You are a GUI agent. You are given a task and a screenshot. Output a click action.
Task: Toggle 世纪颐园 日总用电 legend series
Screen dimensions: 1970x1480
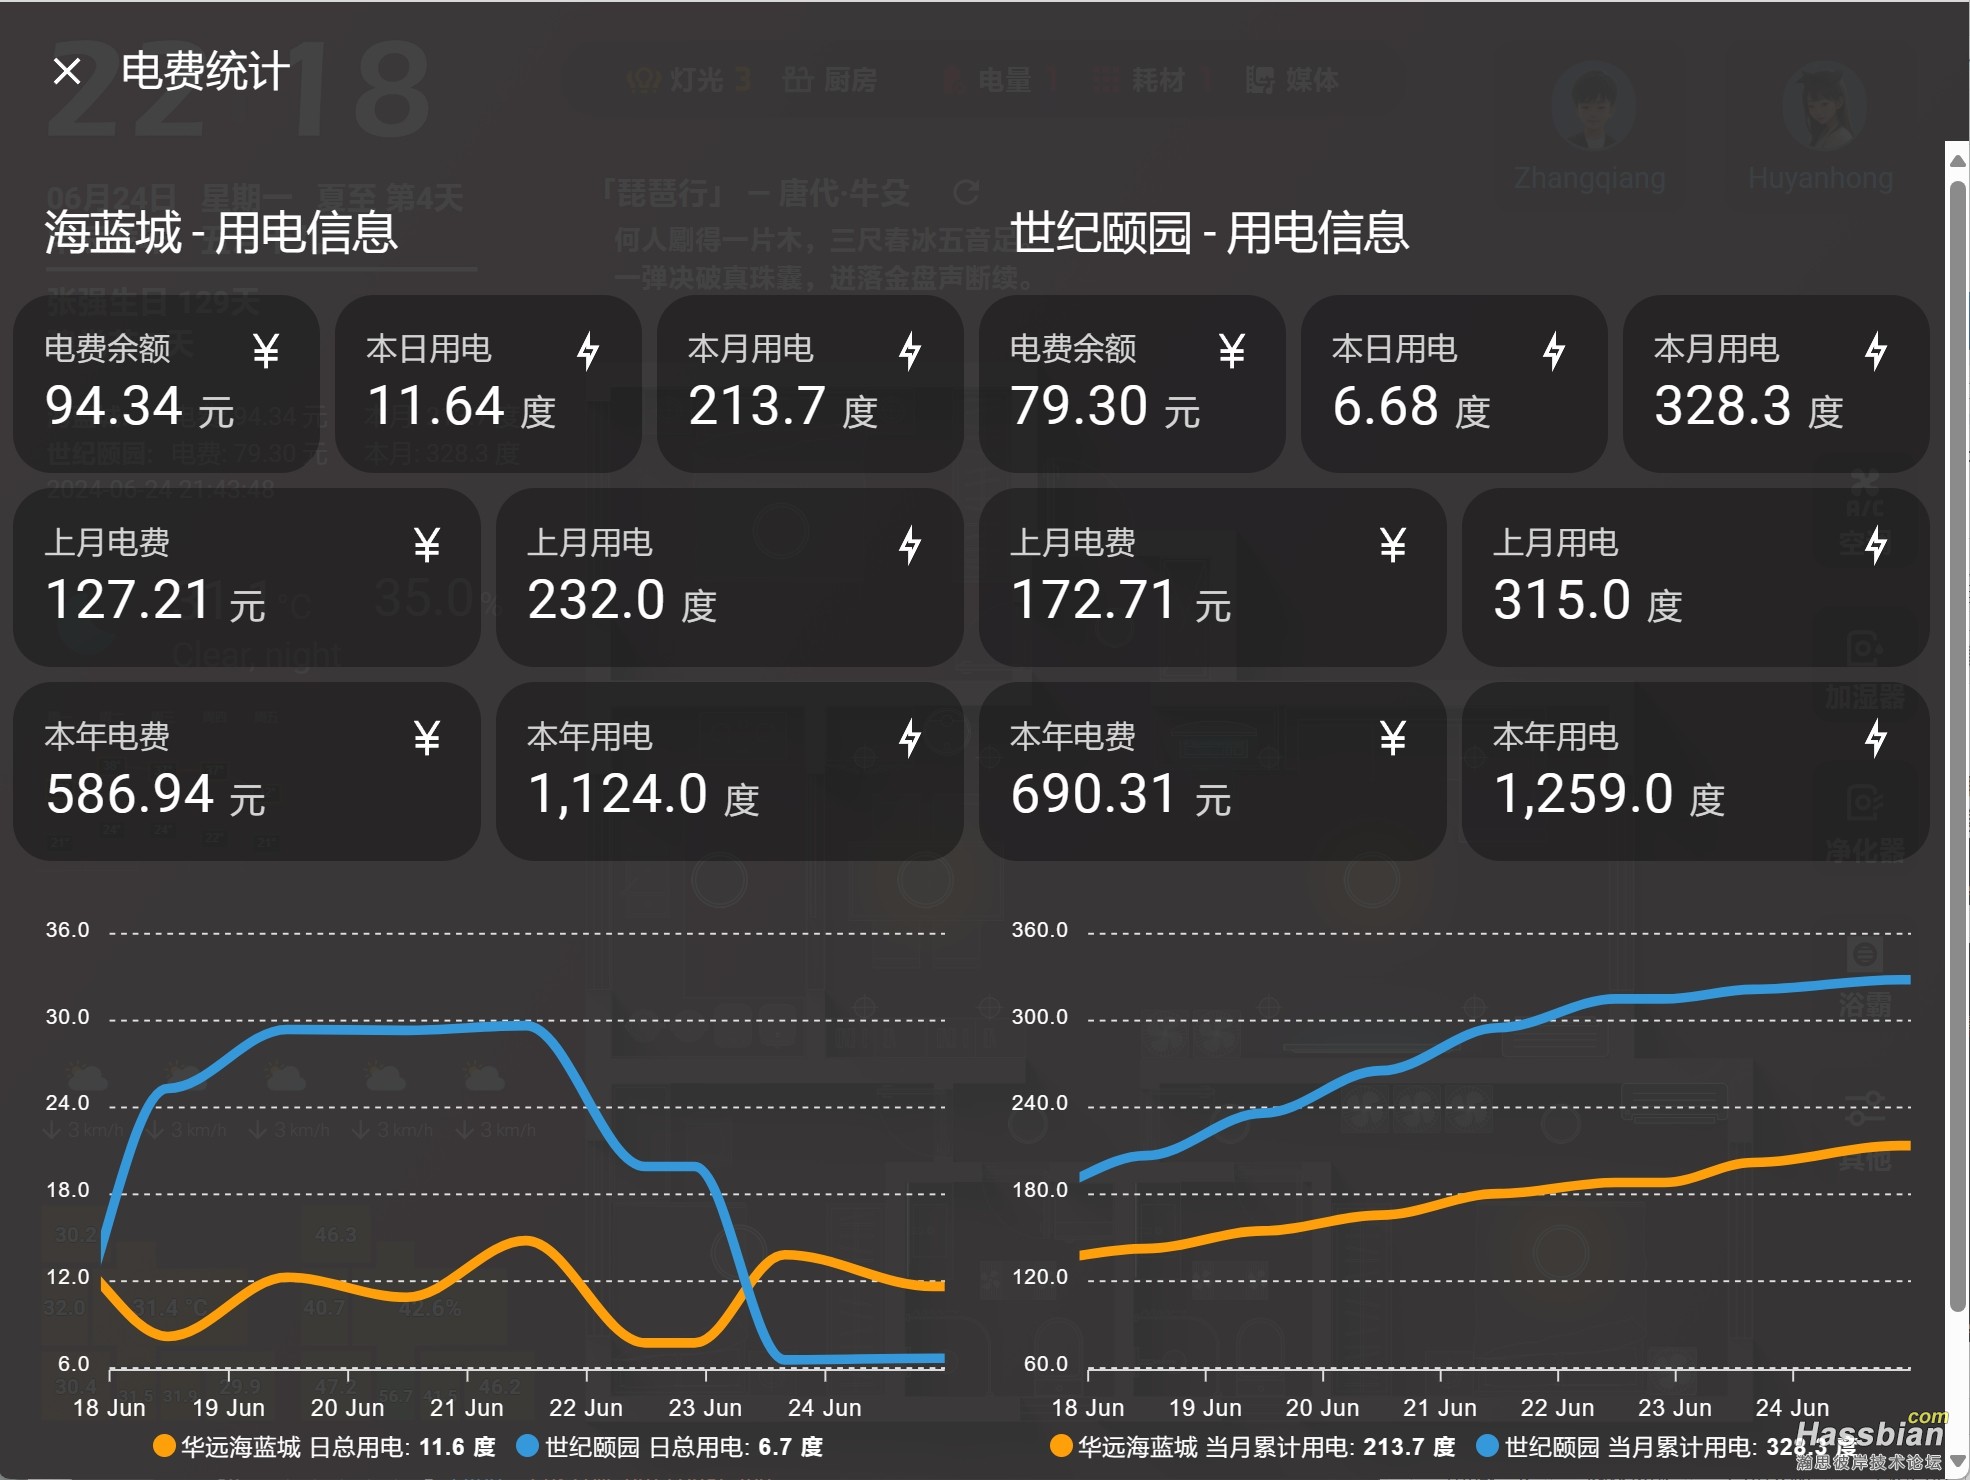point(670,1447)
